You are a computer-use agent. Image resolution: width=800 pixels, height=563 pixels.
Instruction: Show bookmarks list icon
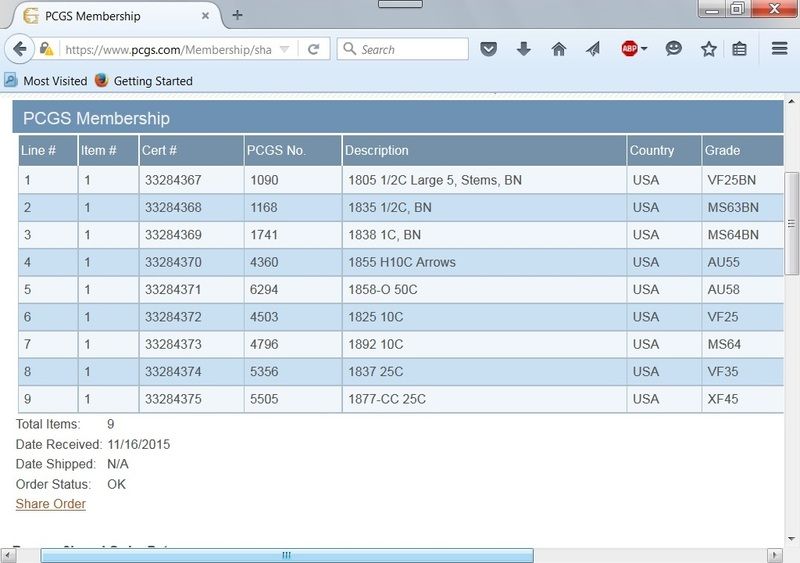(739, 49)
